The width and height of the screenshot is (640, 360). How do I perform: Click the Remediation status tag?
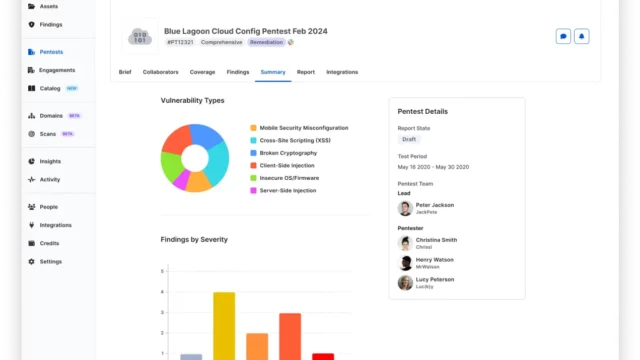click(266, 42)
